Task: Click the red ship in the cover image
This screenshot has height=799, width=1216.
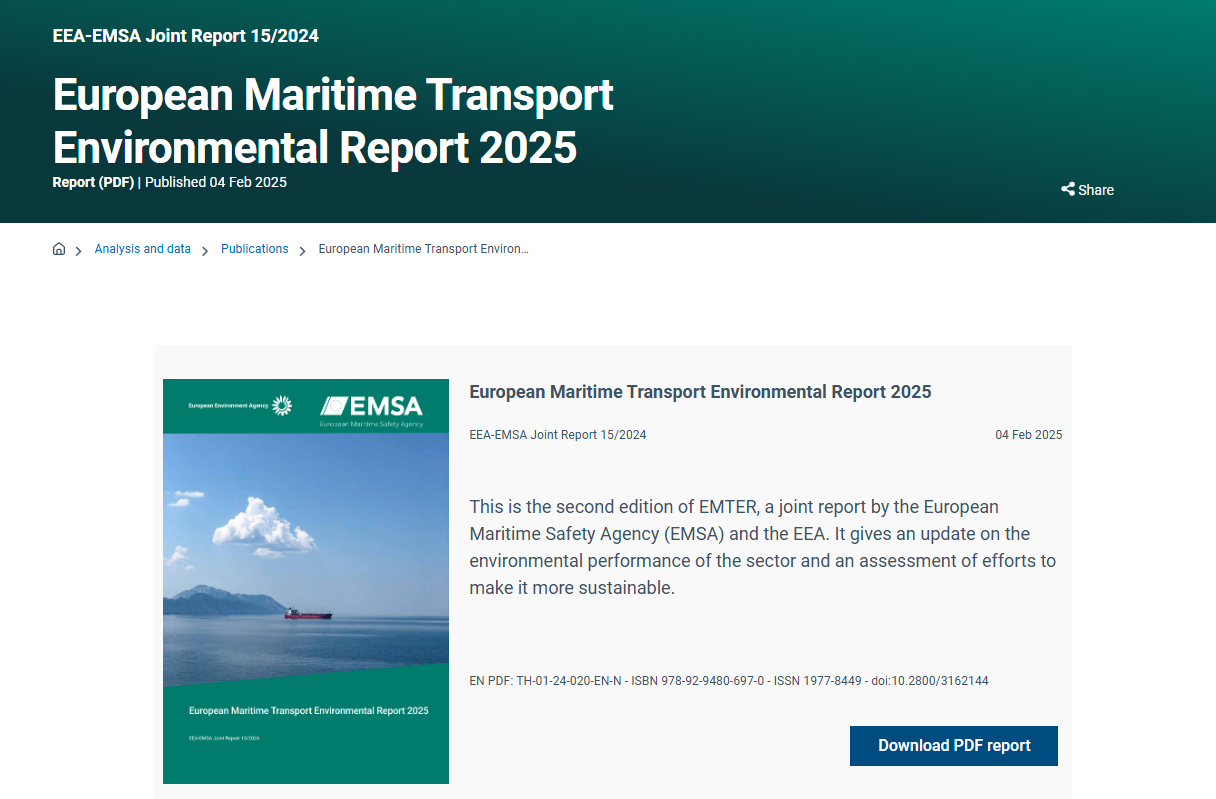Action: pyautogui.click(x=307, y=613)
